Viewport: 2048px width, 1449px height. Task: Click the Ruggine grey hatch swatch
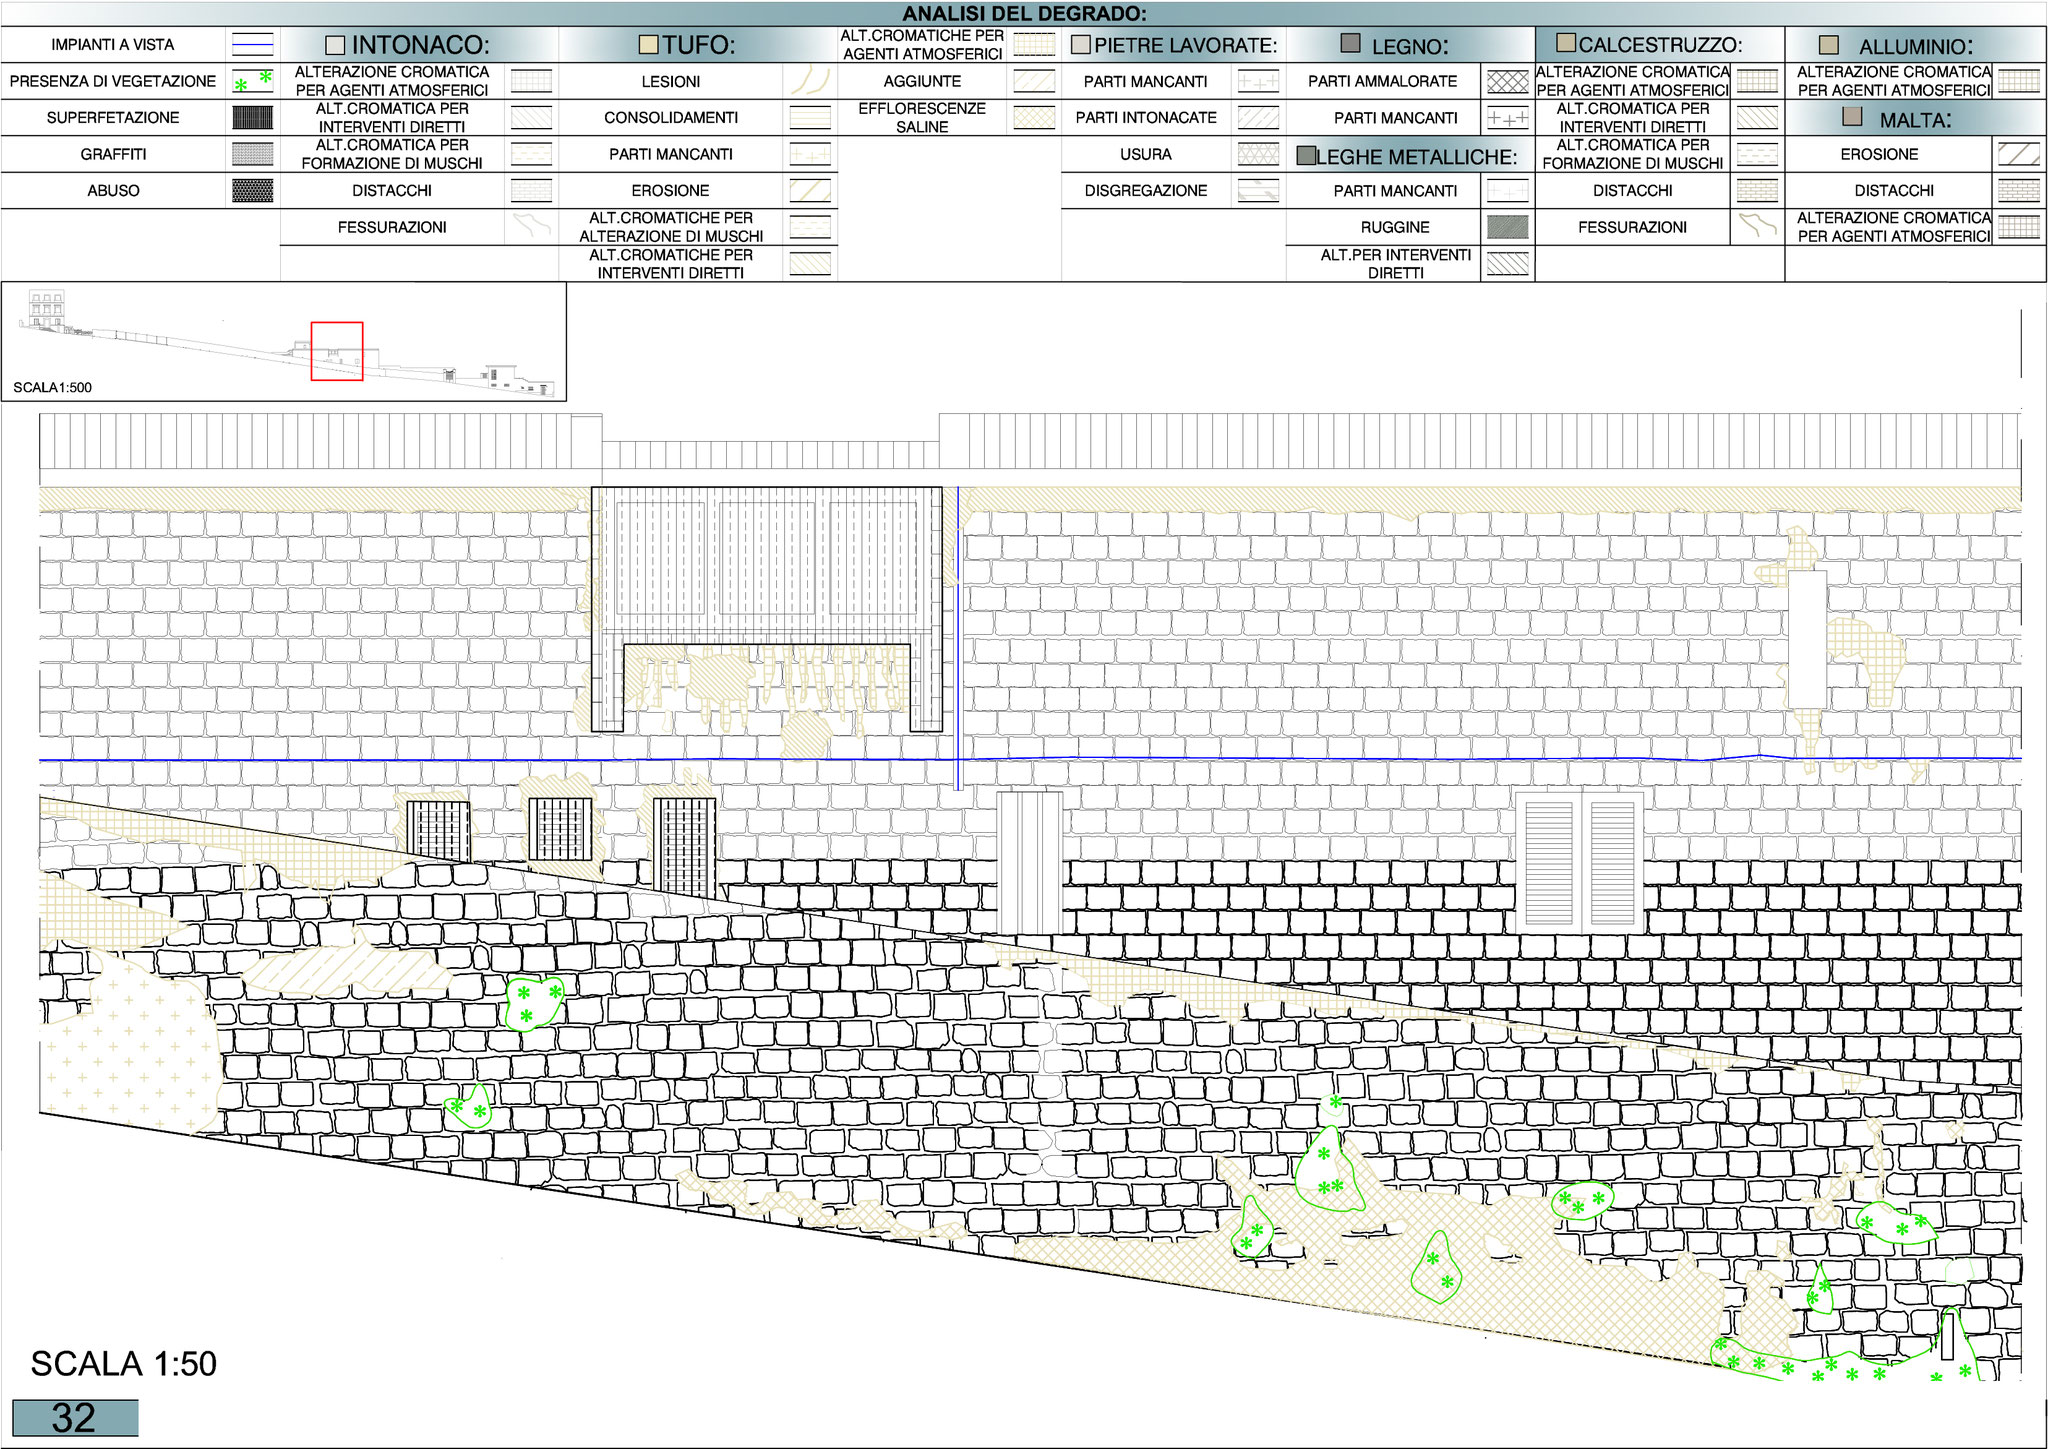point(1507,227)
